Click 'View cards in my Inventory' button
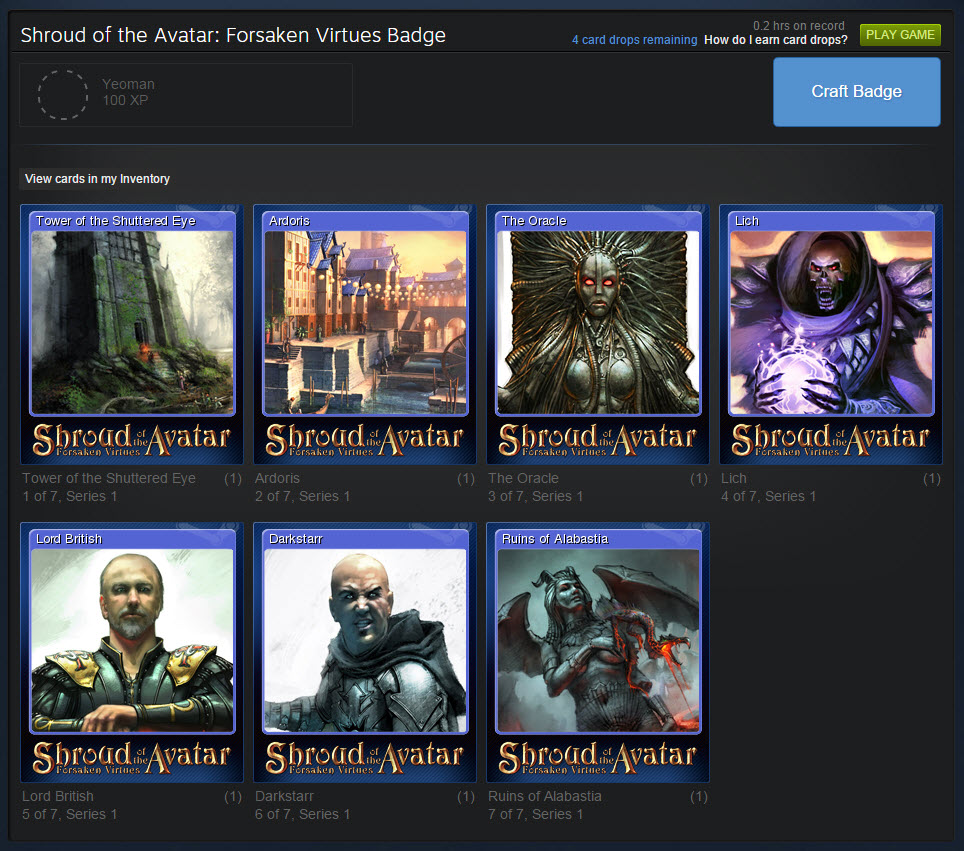 [97, 179]
